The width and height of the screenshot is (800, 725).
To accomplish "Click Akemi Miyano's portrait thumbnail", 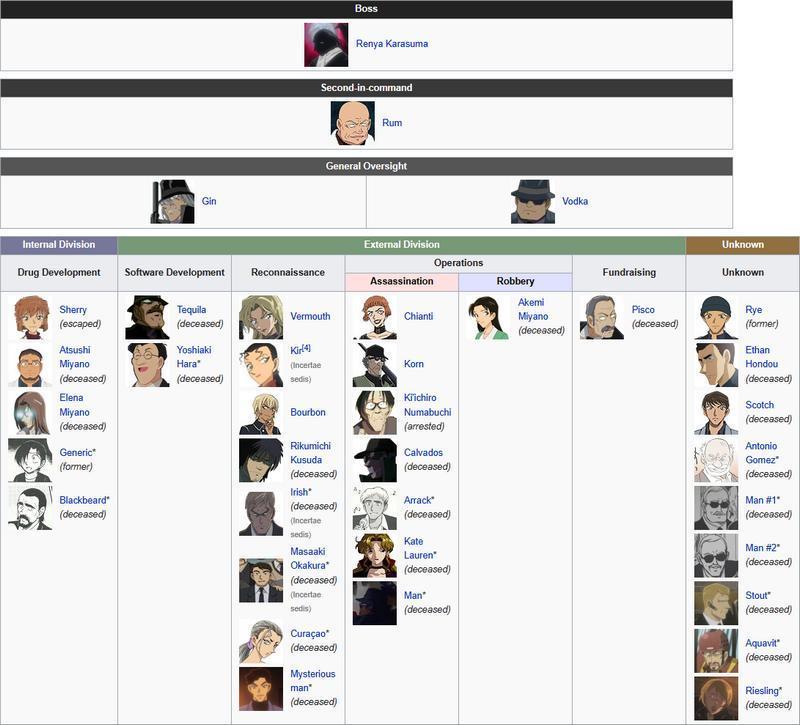I will [x=488, y=317].
